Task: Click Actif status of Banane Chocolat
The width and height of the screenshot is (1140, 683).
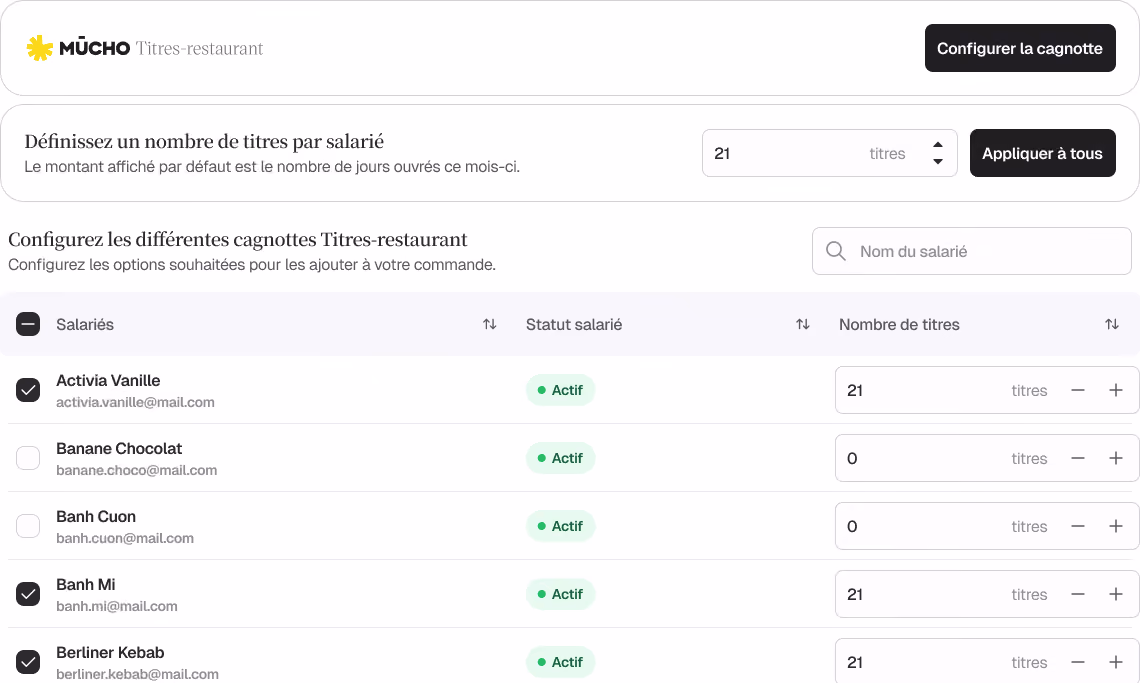Action: (561, 458)
